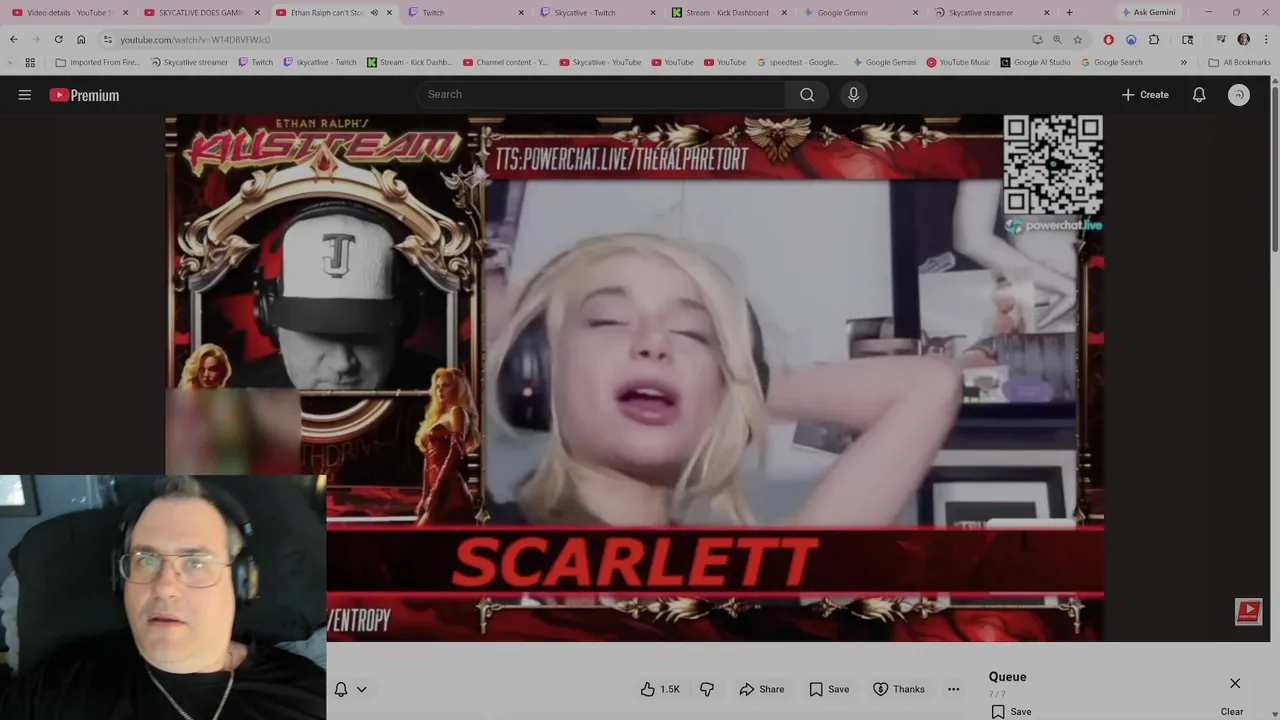This screenshot has height=720, width=1280.
Task: Open the YouTube Music bookmark
Action: point(958,62)
